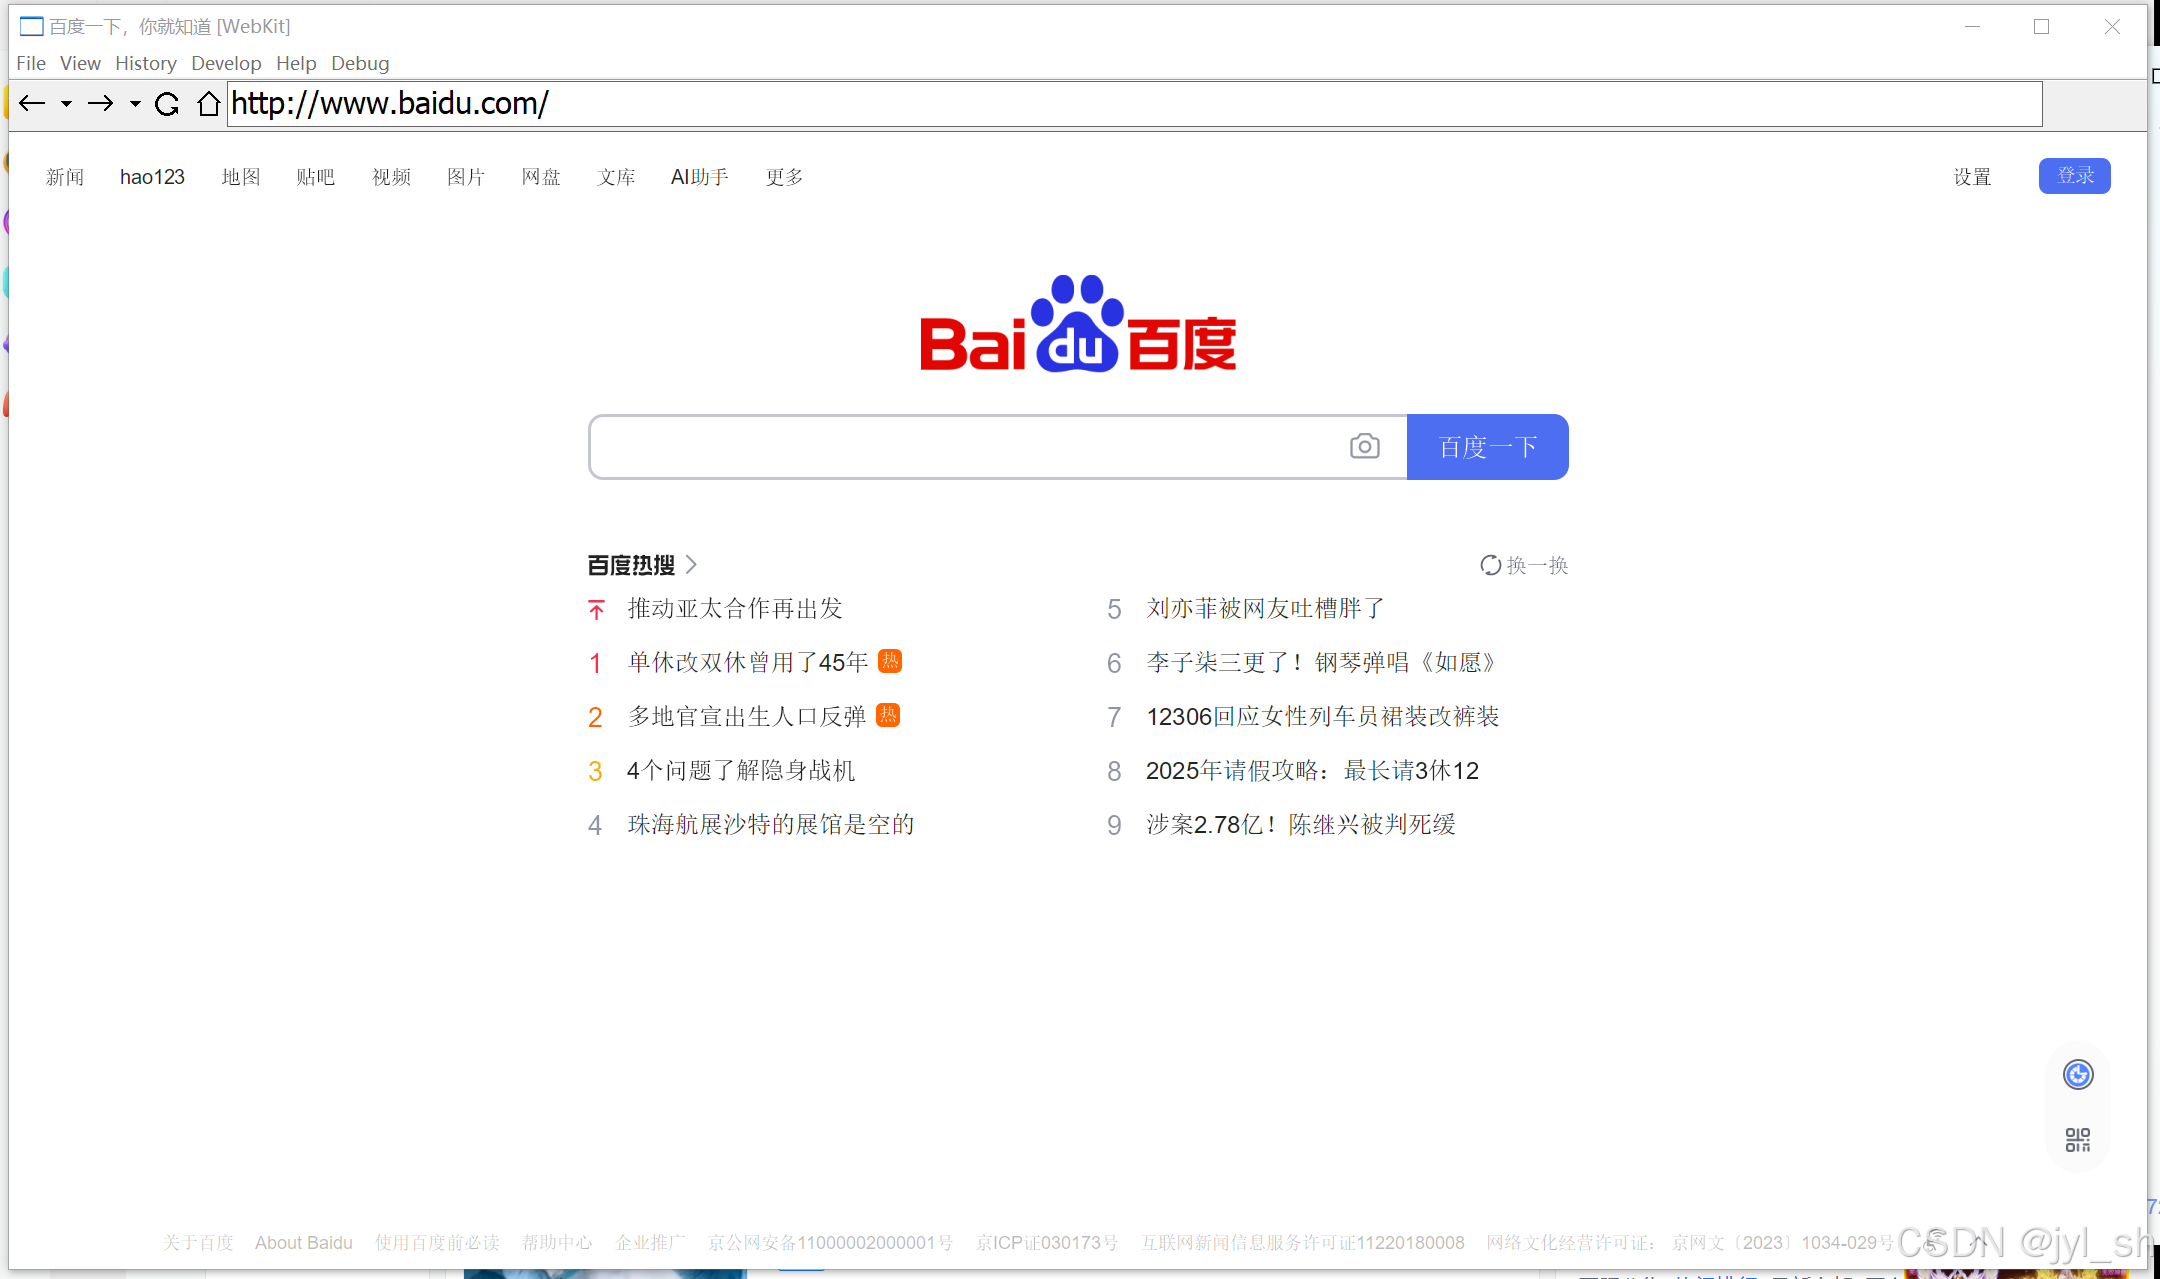Click hot badge beside 多地官宣出生人口反弹
This screenshot has width=2160, height=1279.
click(888, 715)
